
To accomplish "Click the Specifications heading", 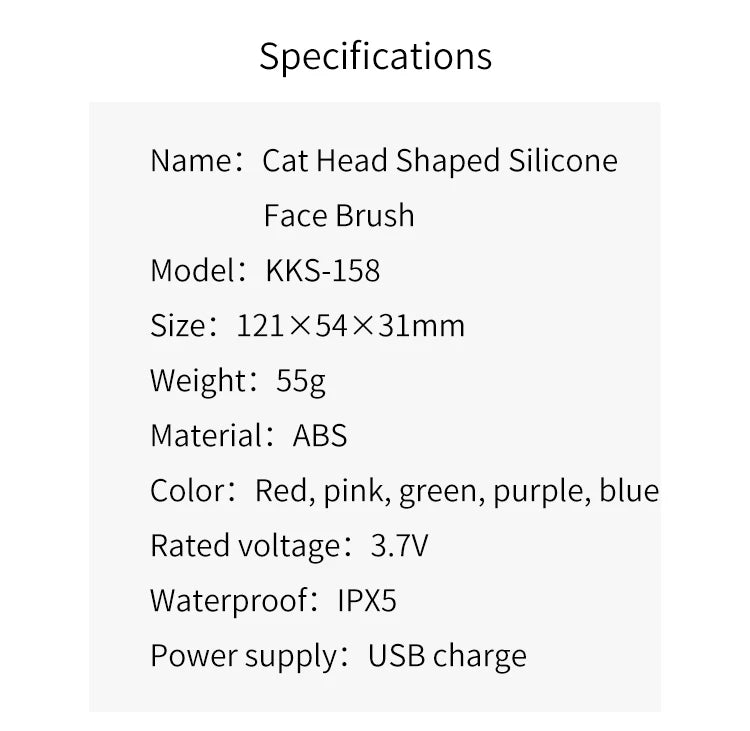I will point(375,57).
